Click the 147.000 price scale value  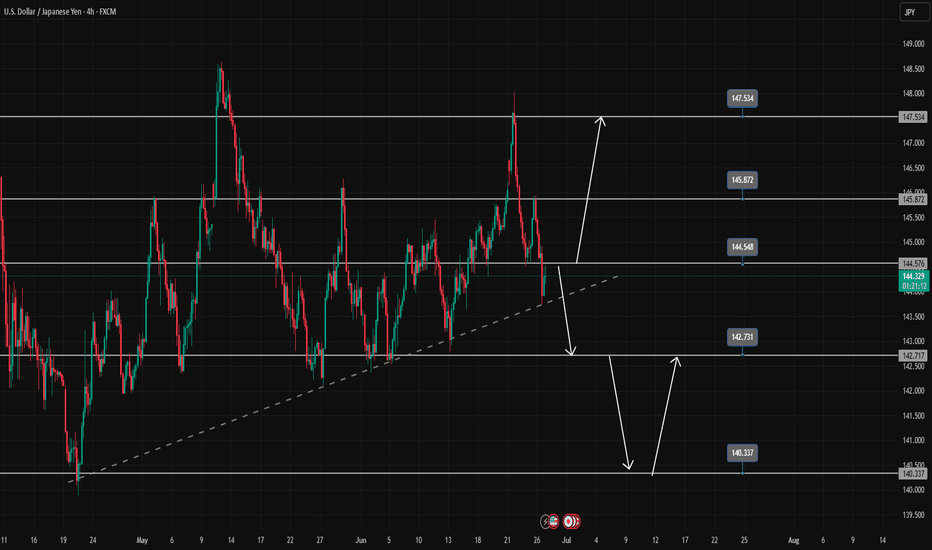pos(914,143)
